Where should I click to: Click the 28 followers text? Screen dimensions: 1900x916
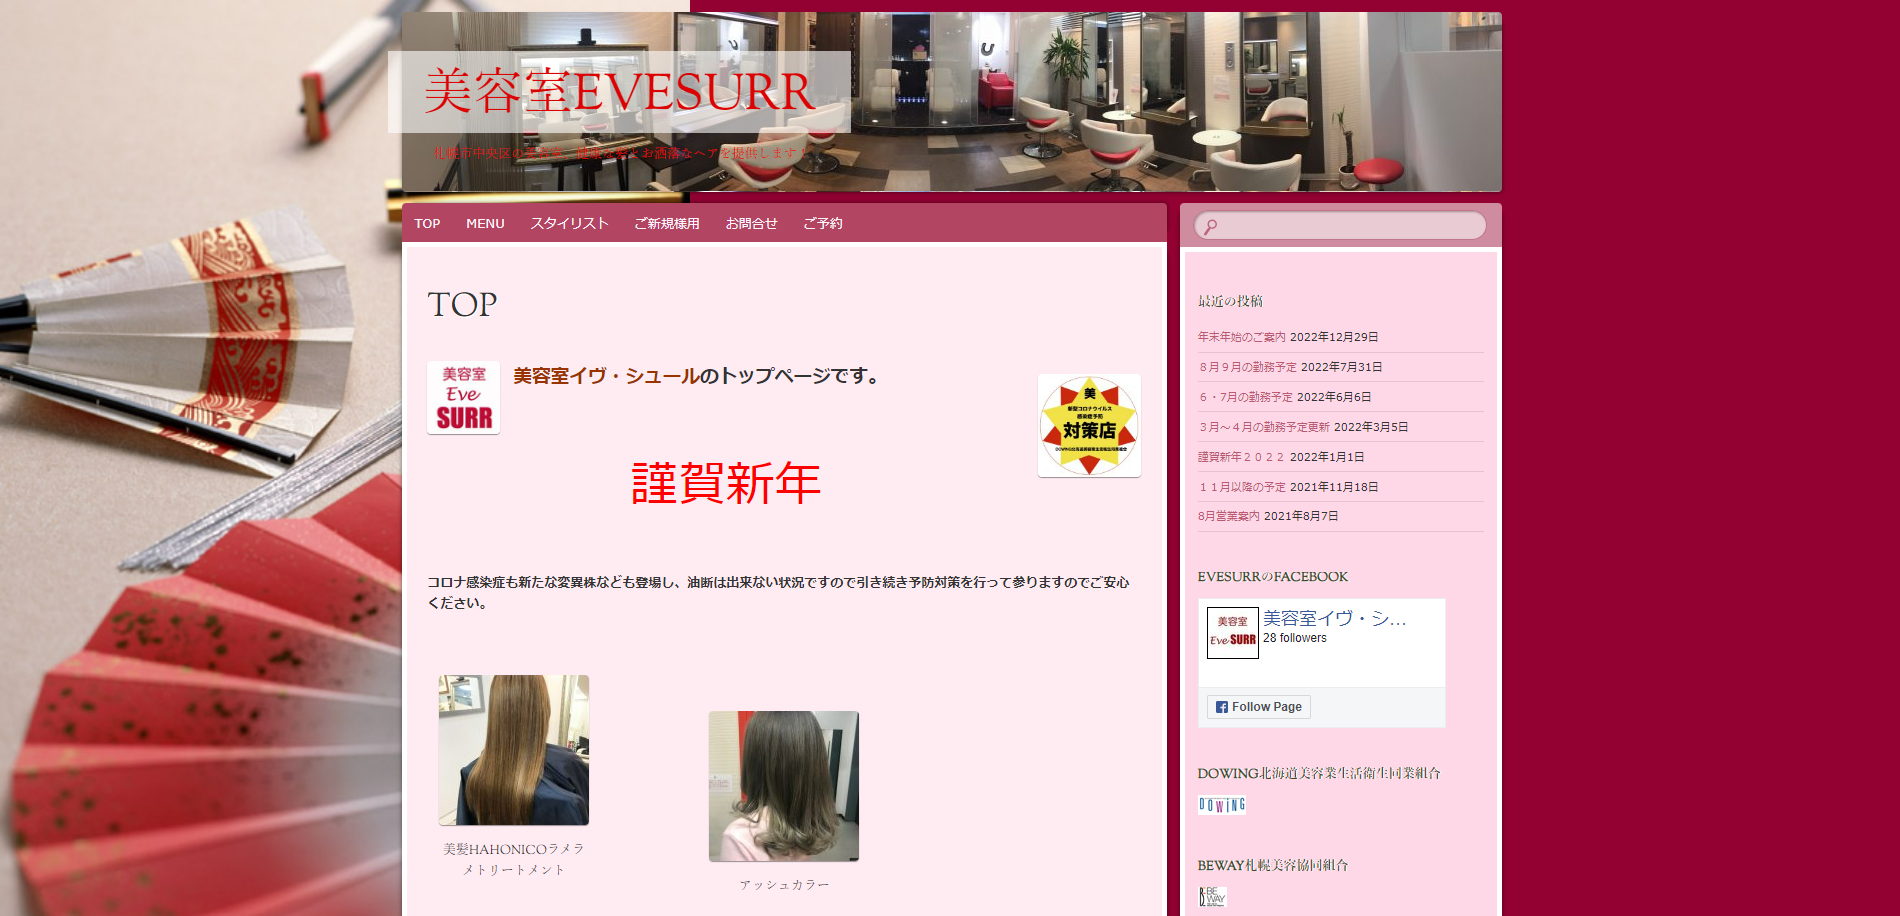click(1295, 638)
